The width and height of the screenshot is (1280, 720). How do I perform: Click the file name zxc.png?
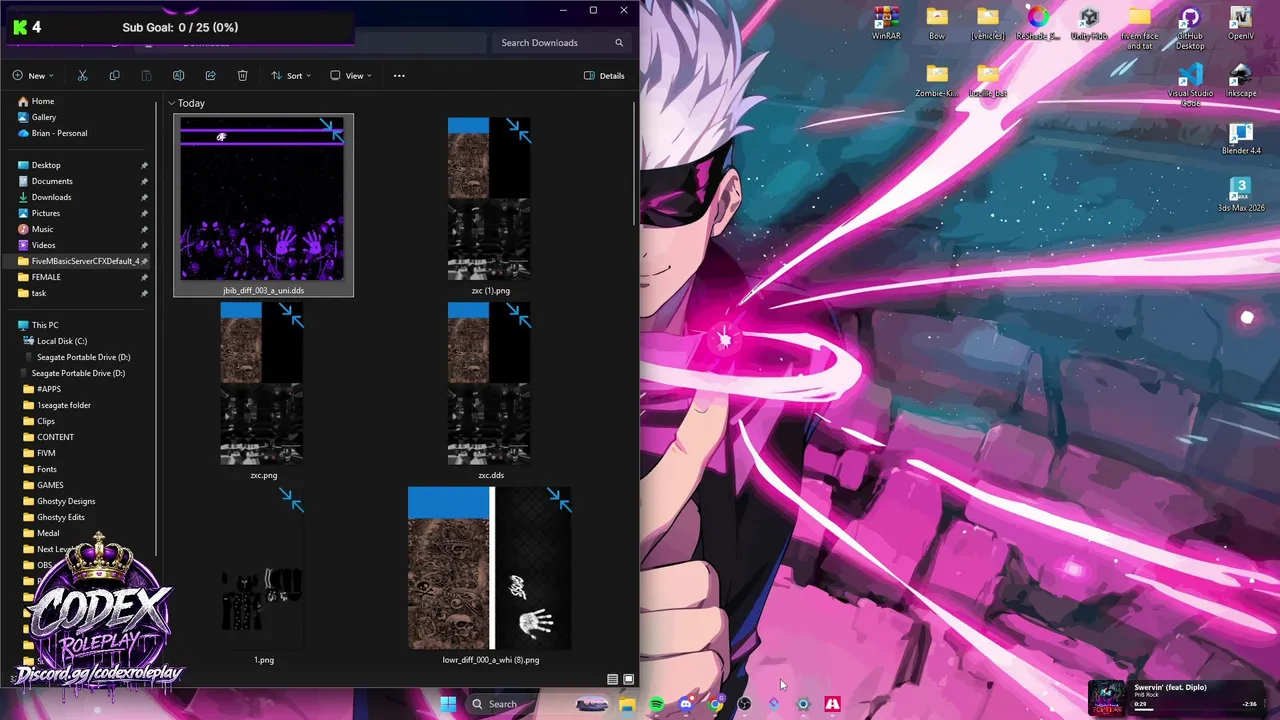263,475
